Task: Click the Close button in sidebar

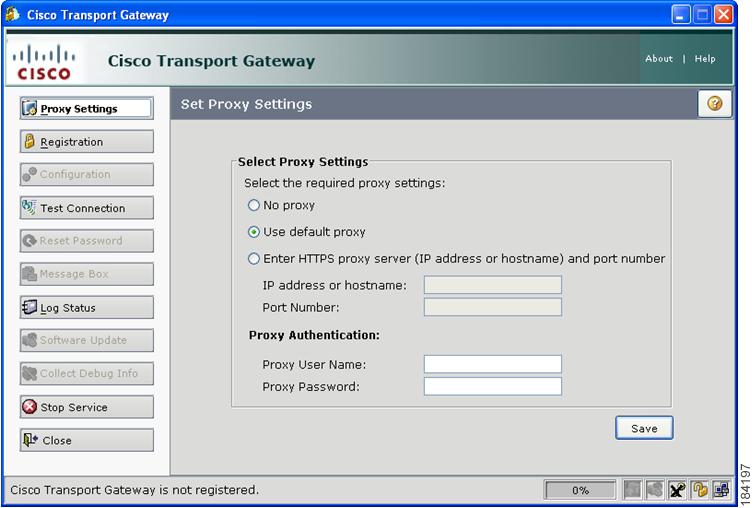Action: coord(87,440)
